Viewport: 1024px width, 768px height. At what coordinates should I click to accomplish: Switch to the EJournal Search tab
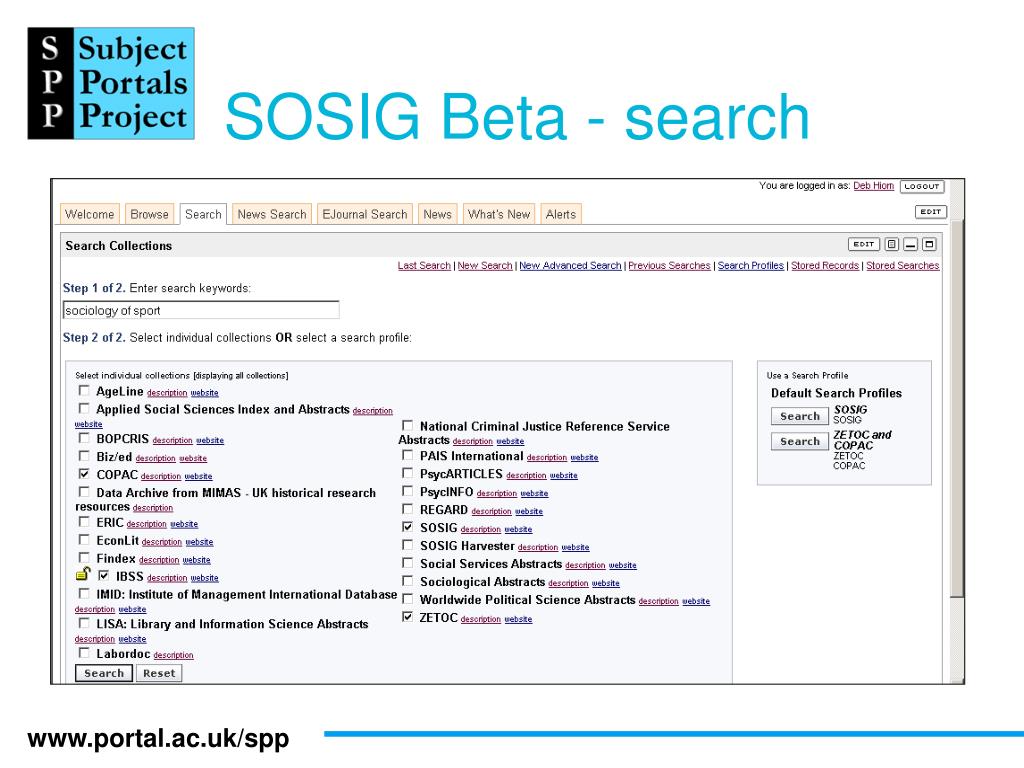[364, 214]
